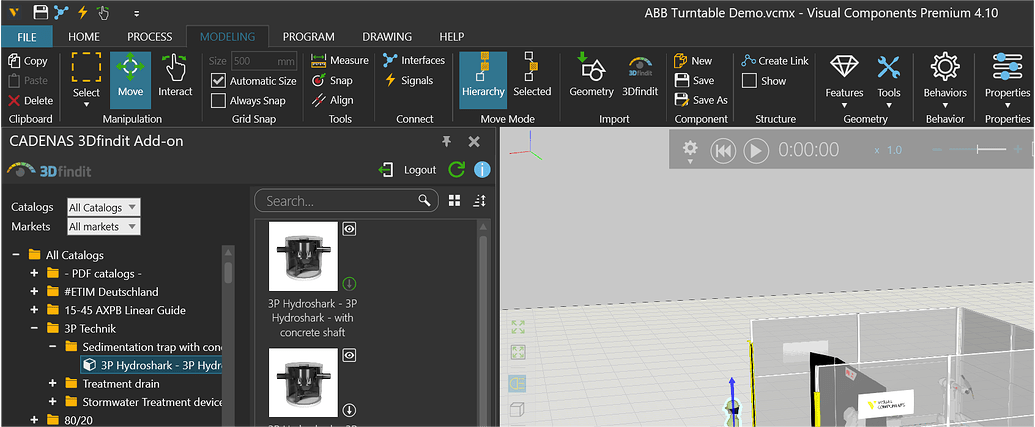
Task: Enable the Always Snap checkbox
Action: tap(219, 101)
